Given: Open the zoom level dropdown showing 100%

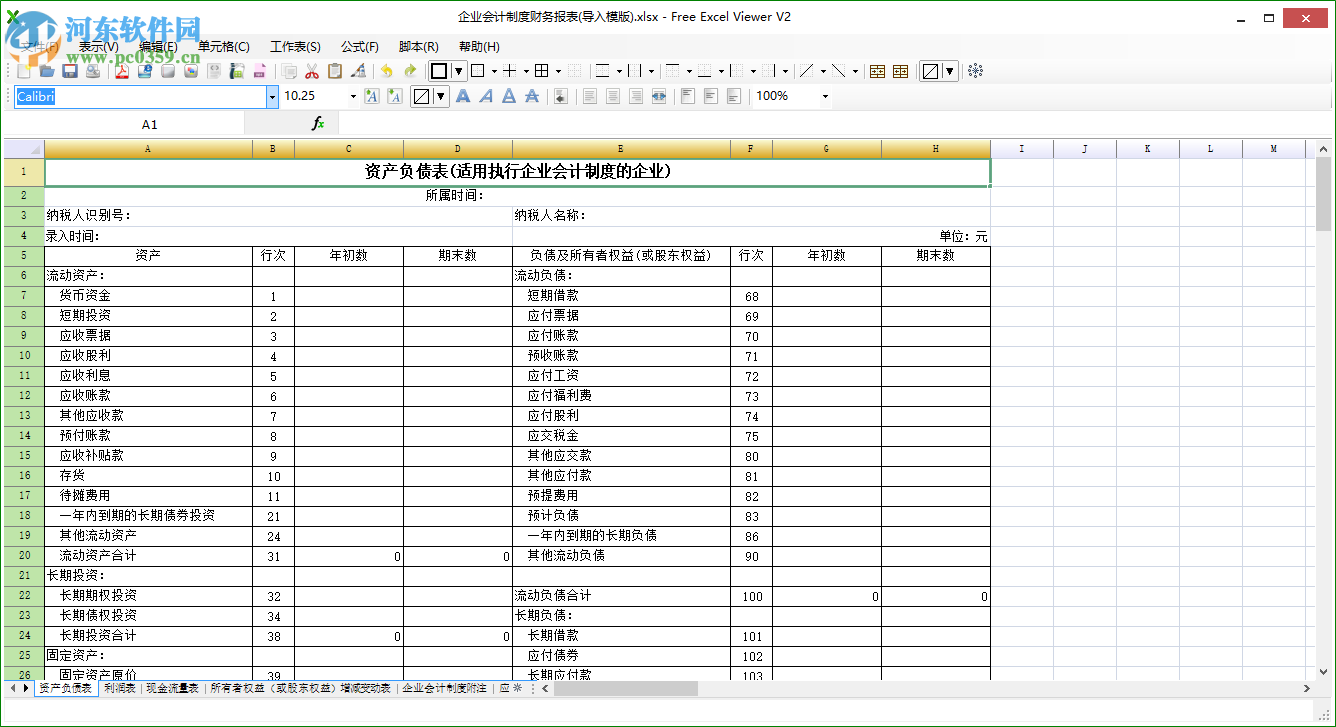Looking at the screenshot, I should [824, 95].
